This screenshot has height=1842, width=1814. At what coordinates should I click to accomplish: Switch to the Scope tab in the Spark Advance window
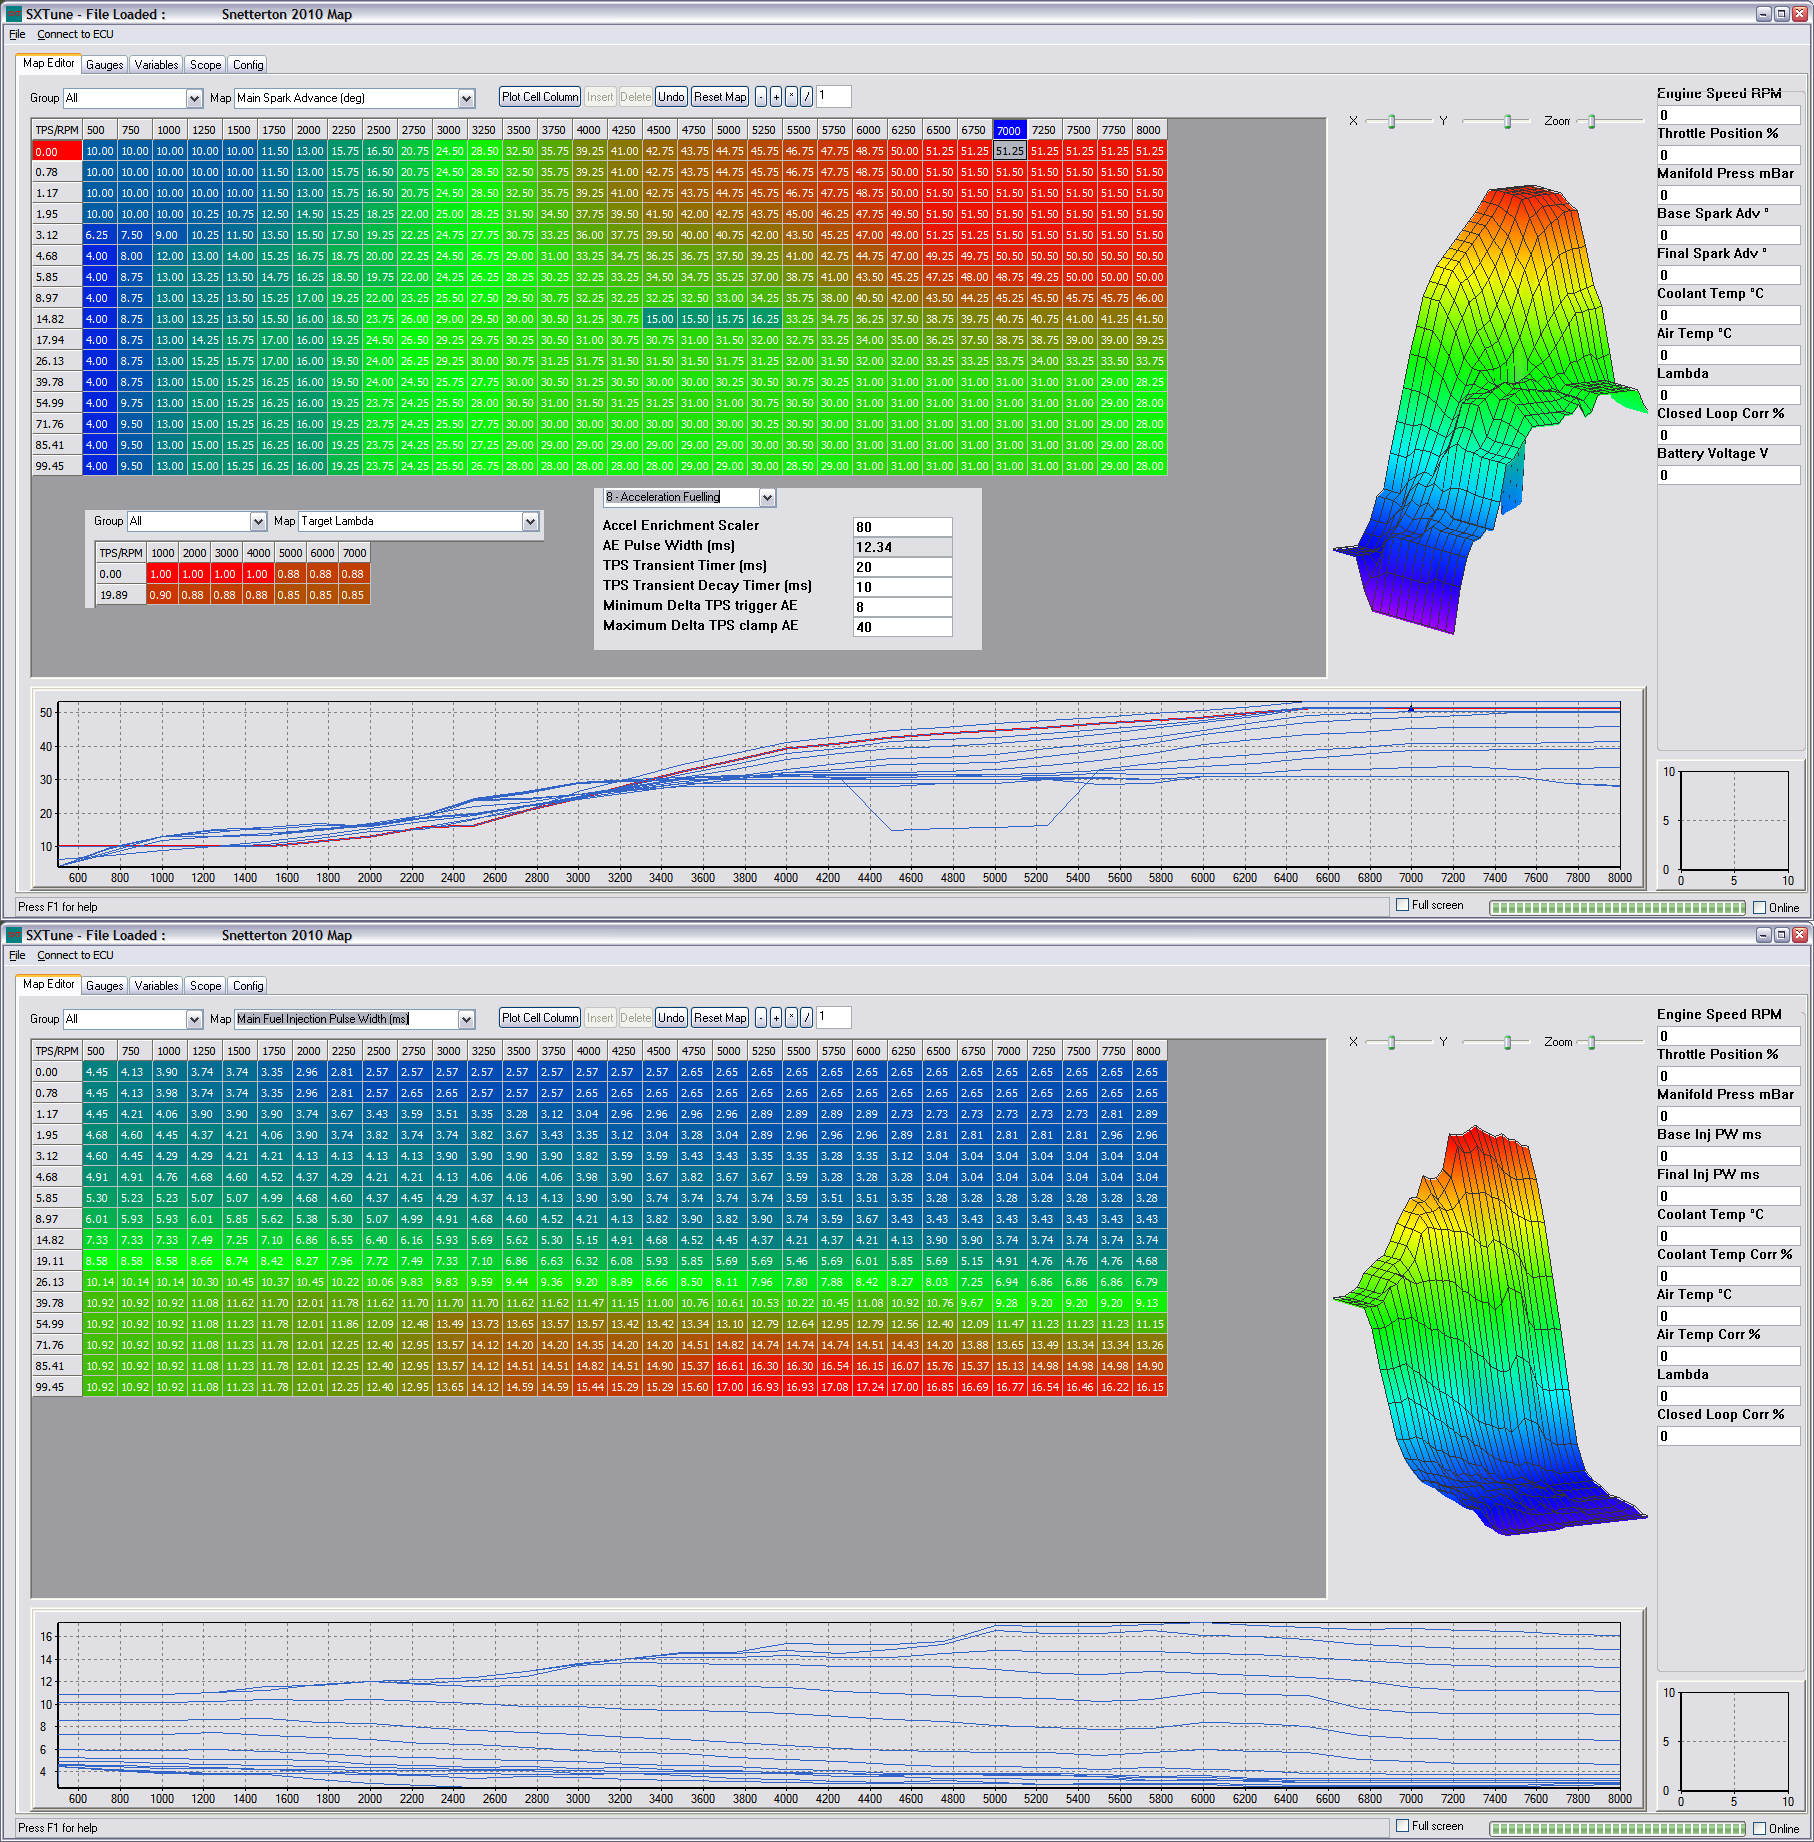[x=206, y=65]
